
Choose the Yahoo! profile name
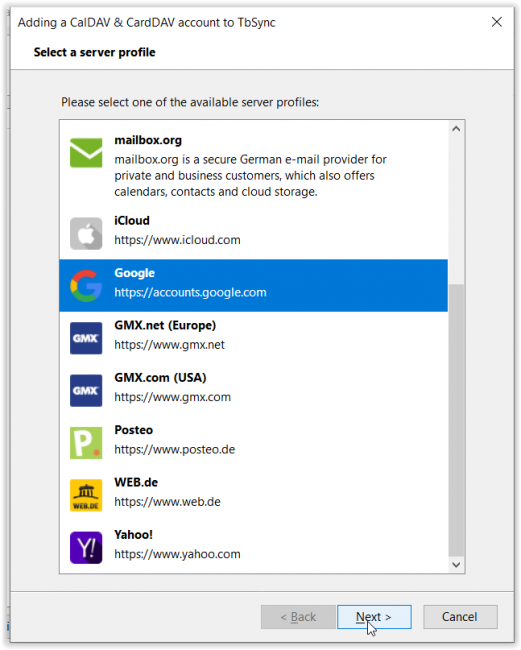tap(133, 534)
